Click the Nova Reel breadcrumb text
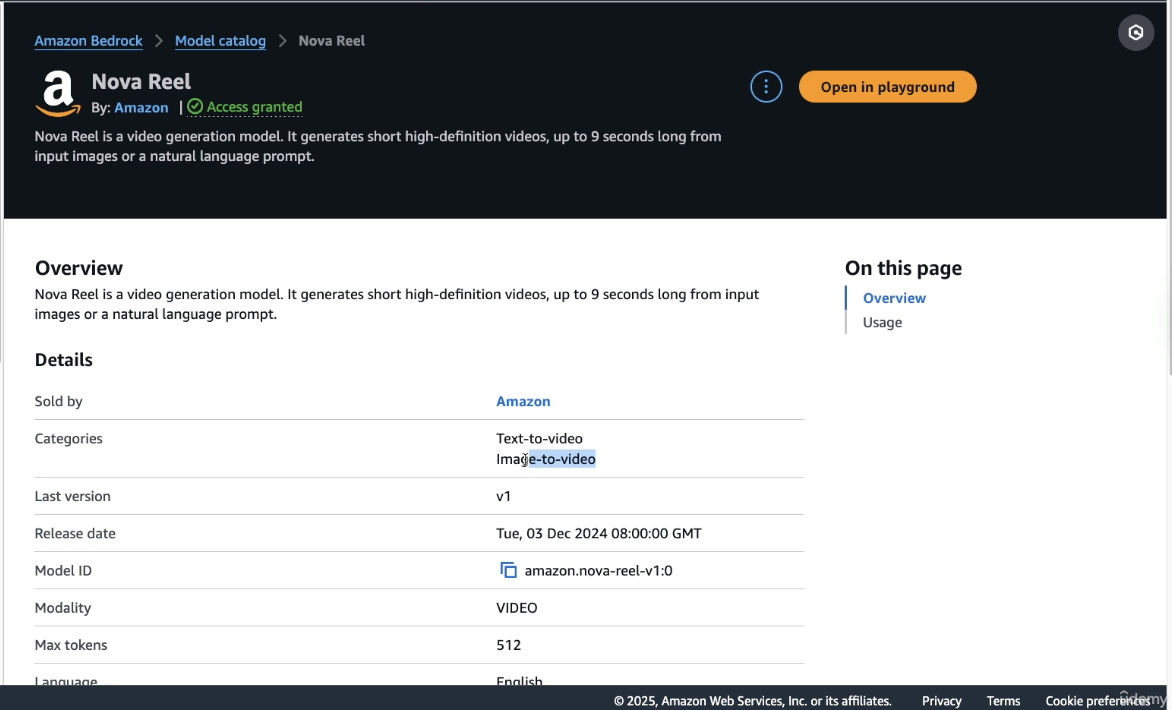1172x710 pixels. [x=332, y=41]
